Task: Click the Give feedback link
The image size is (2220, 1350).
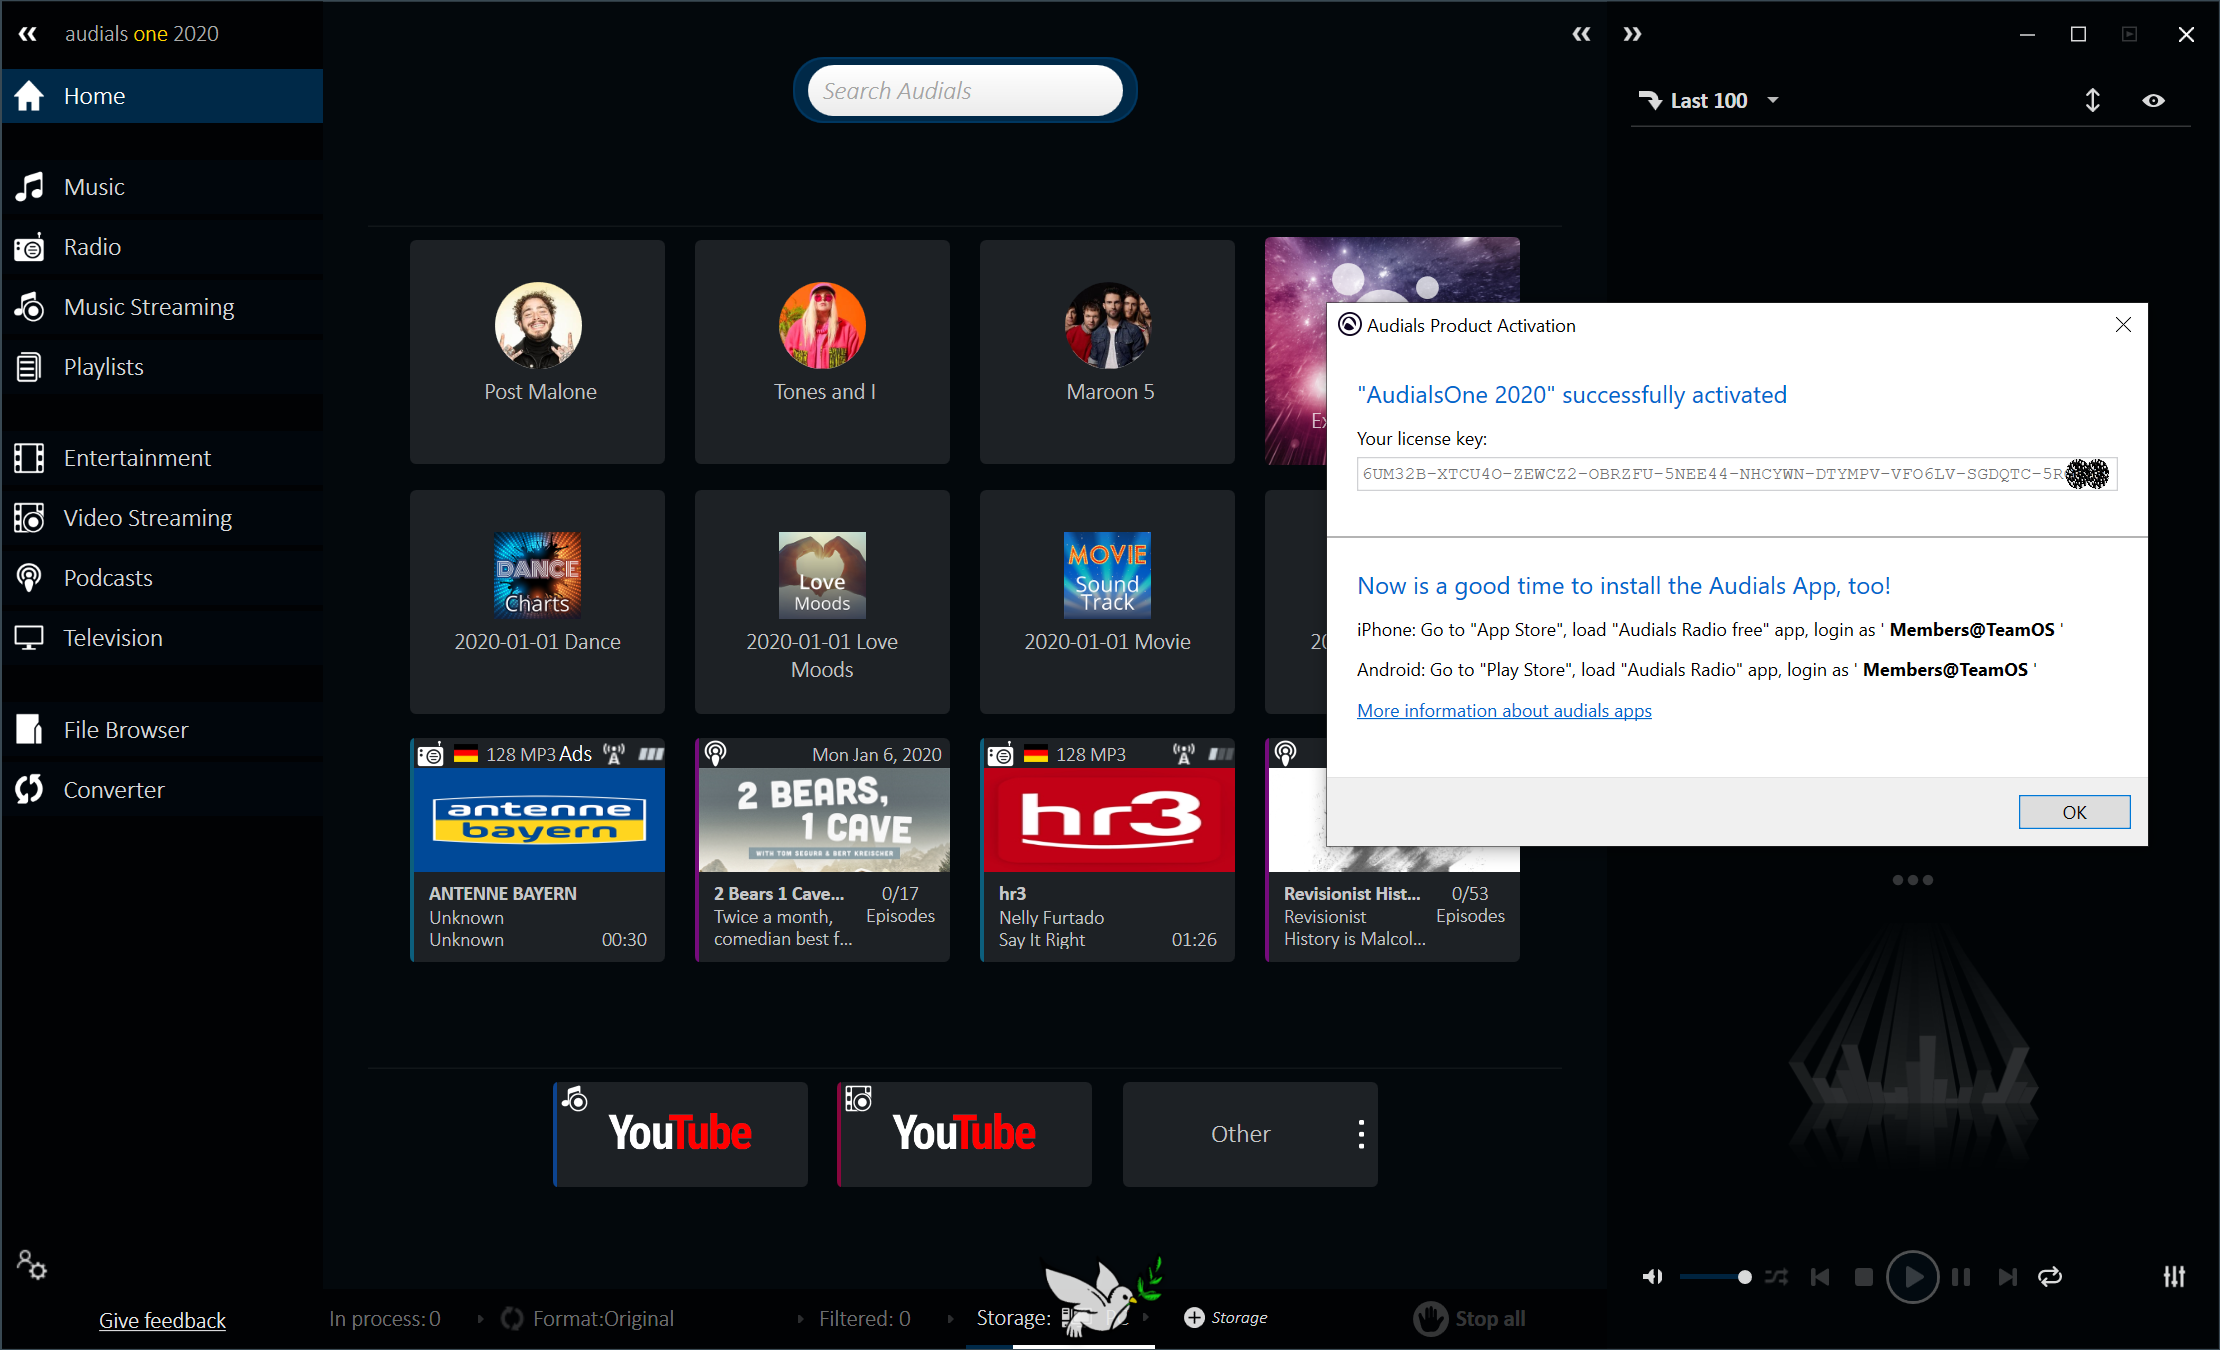Action: (x=162, y=1320)
